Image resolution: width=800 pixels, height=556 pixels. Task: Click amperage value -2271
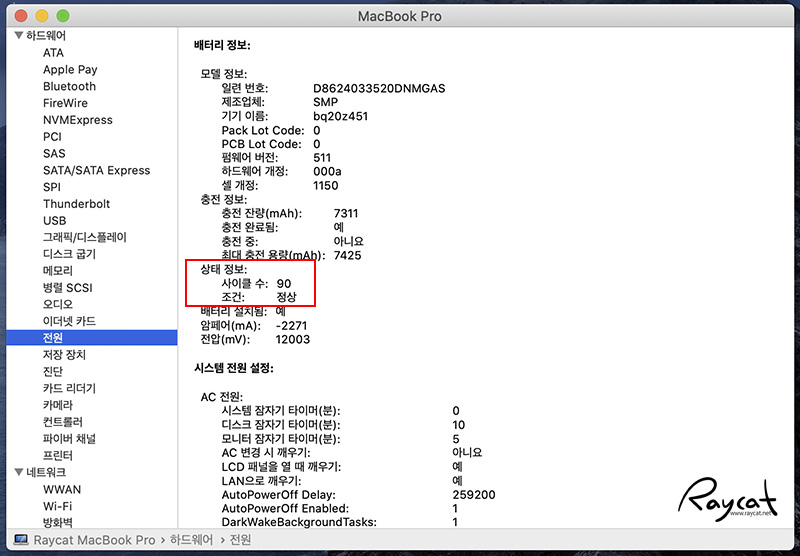pyautogui.click(x=291, y=325)
